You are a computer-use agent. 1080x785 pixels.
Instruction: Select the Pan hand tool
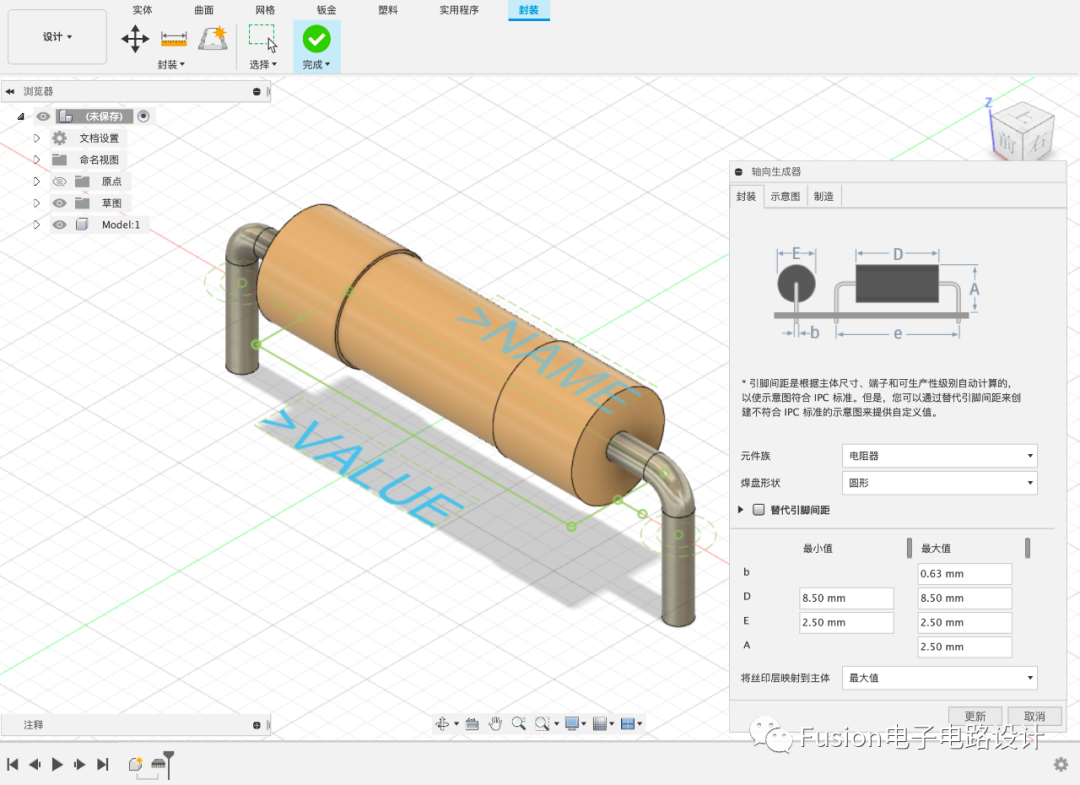pyautogui.click(x=495, y=723)
